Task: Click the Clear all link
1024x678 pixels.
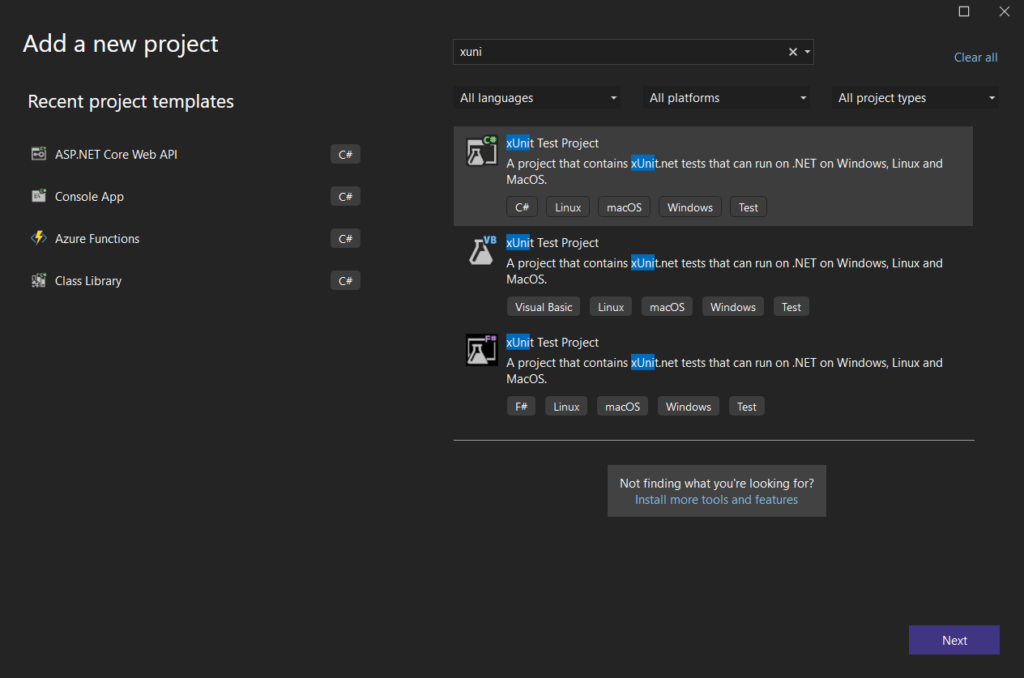Action: pyautogui.click(x=975, y=57)
